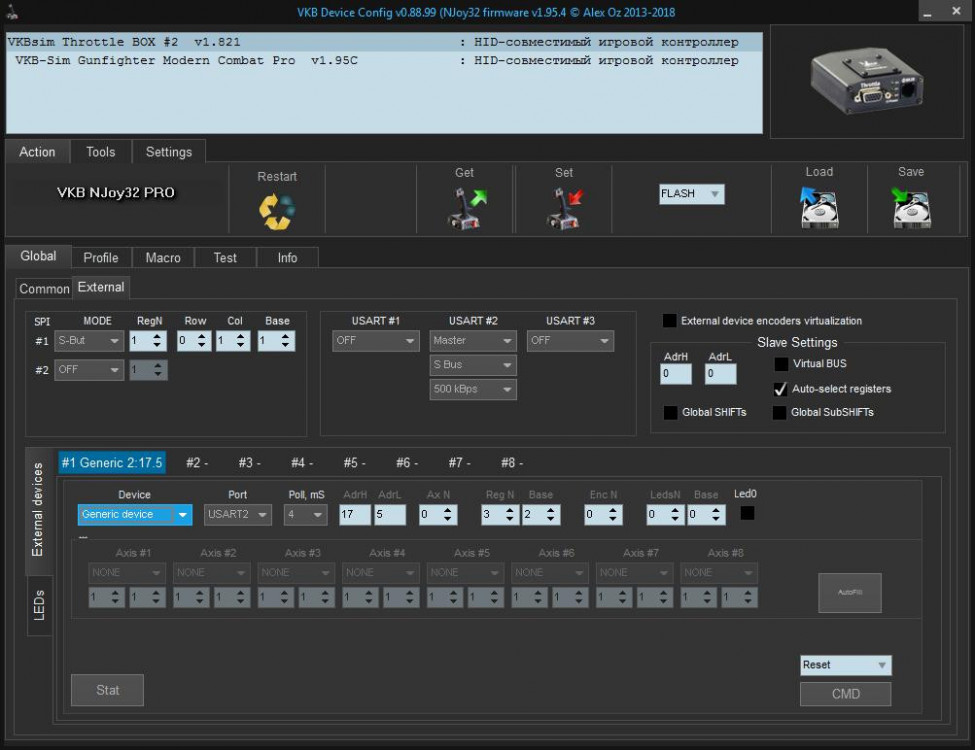Image resolution: width=975 pixels, height=750 pixels.
Task: Switch to the Profile tab
Action: 101,257
